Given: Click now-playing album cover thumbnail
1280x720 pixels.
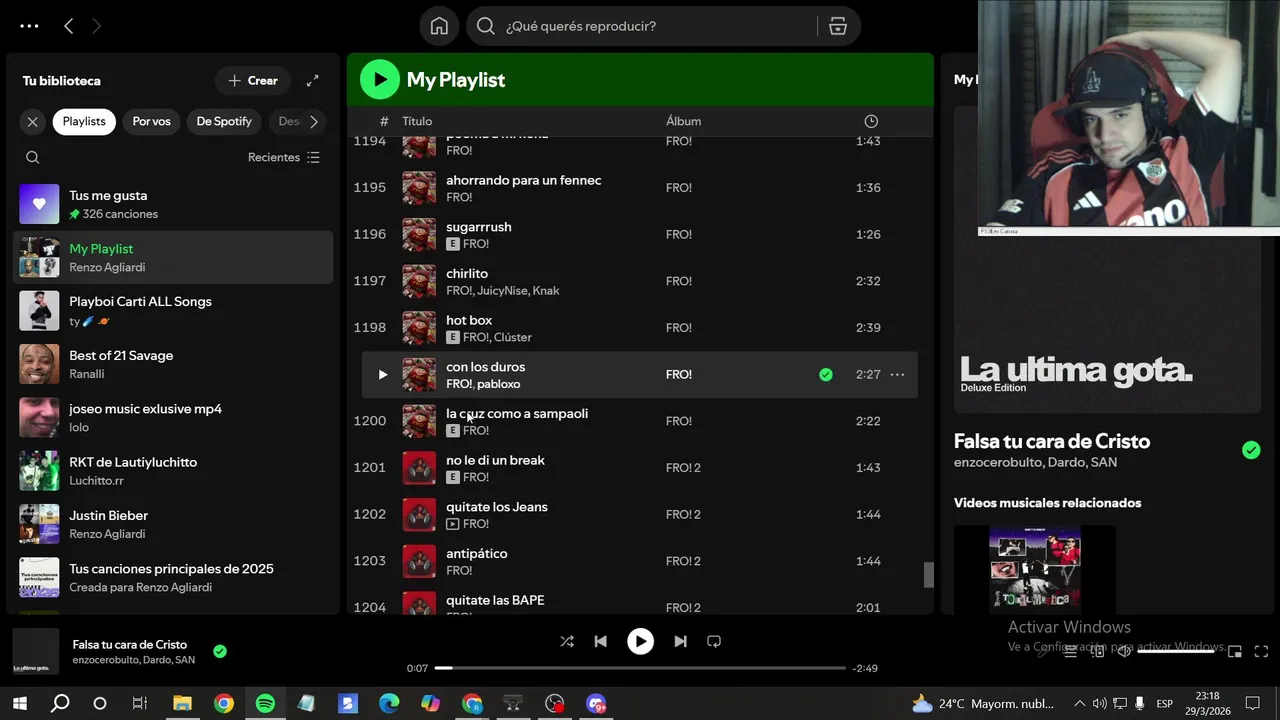Looking at the screenshot, I should click(36, 651).
